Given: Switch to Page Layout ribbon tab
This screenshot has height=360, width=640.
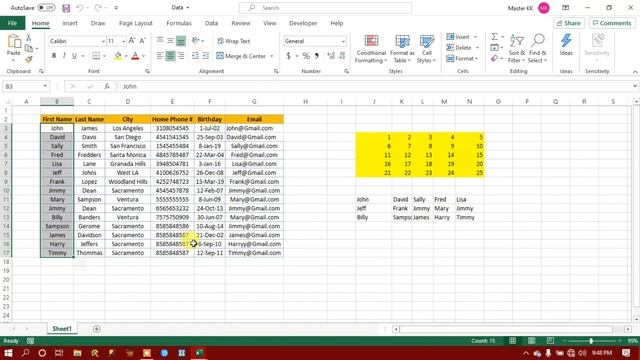Looking at the screenshot, I should point(136,23).
